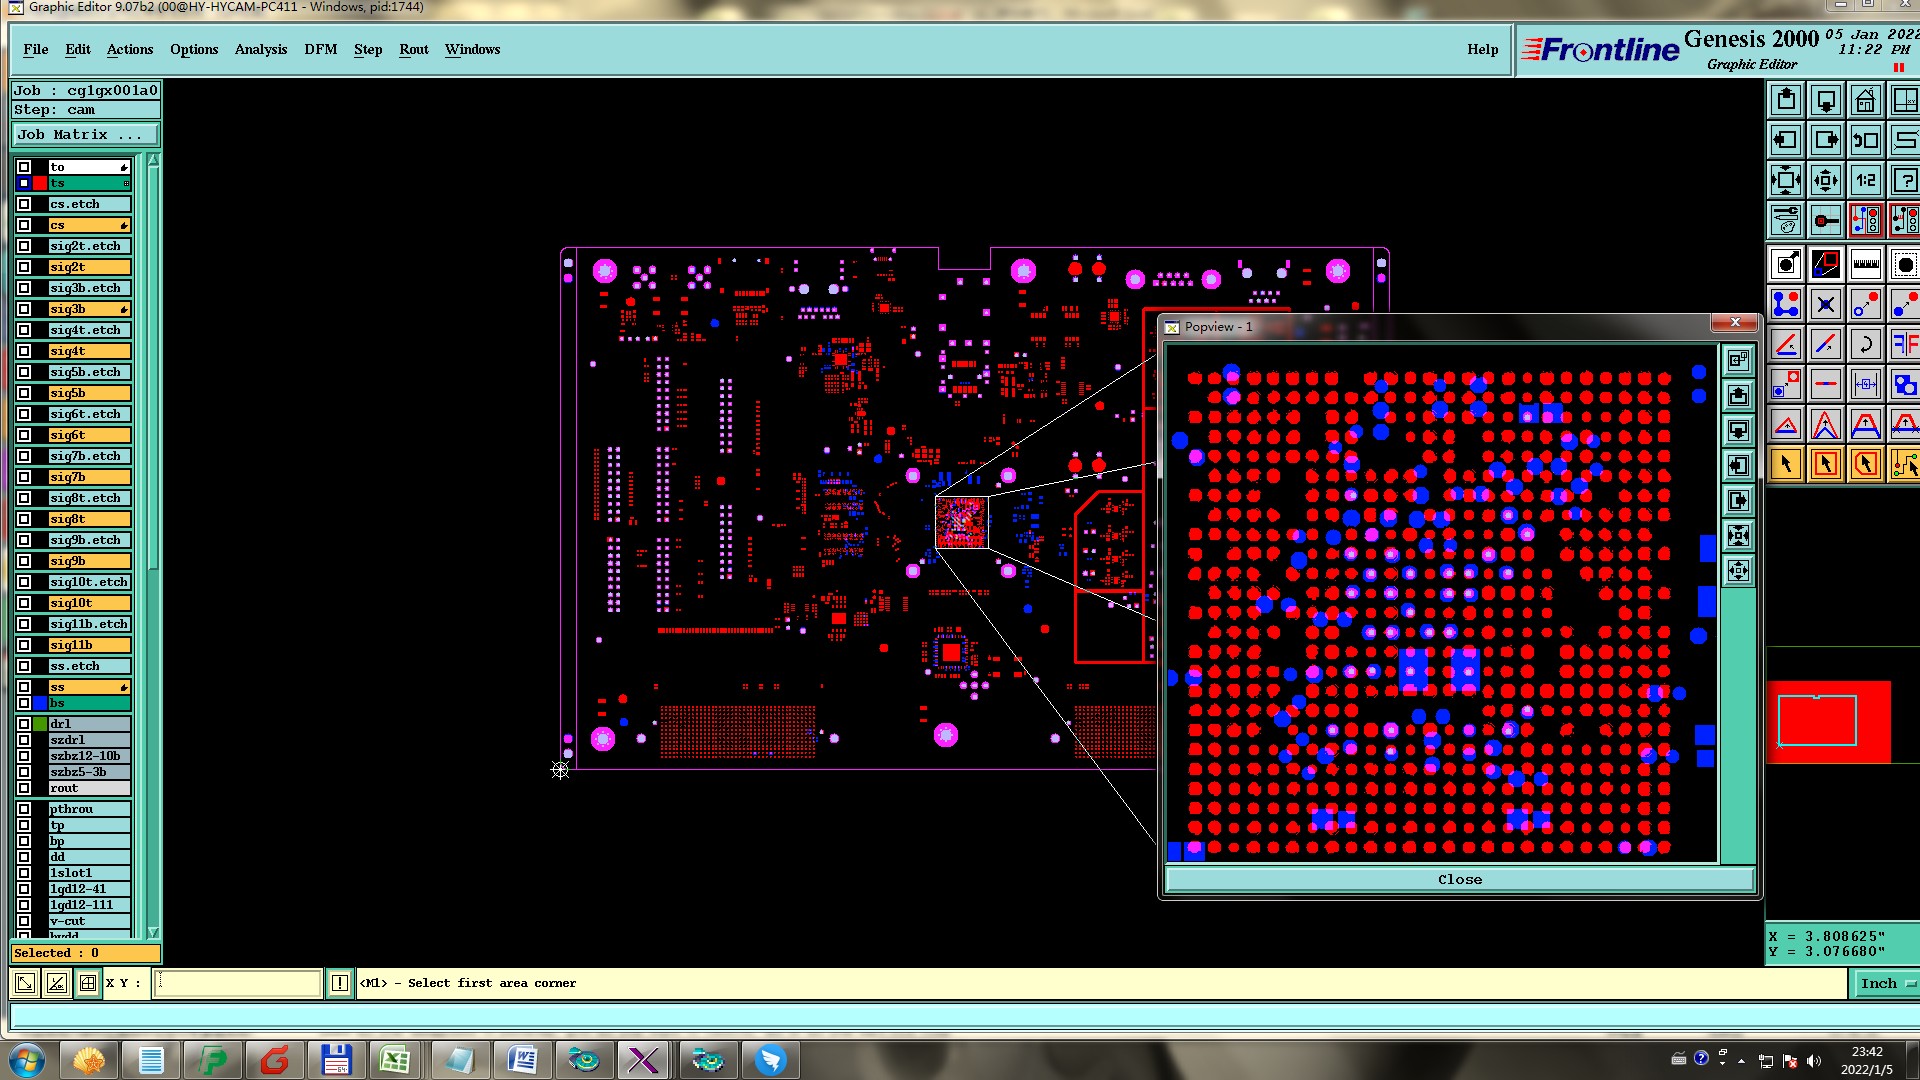Click the pan-left icon in Popview toolbar
1920x1080 pixels.
tap(1738, 466)
